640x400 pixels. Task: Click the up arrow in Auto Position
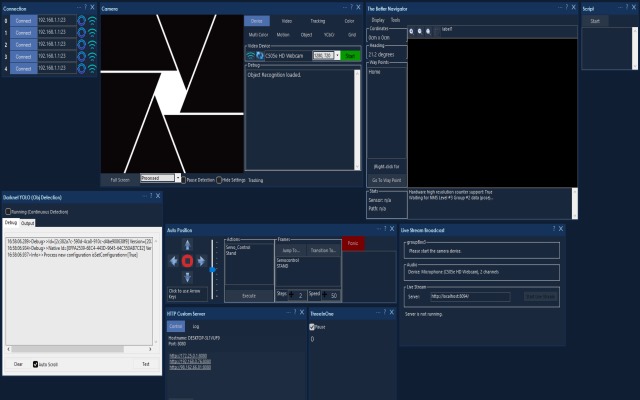pyautogui.click(x=187, y=245)
